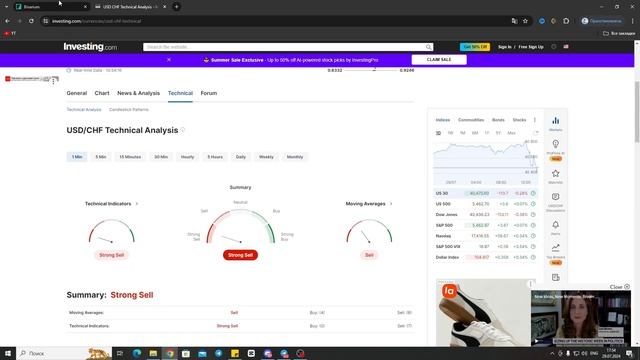Image resolution: width=640 pixels, height=360 pixels.
Task: Select the 15 Minutes timeframe
Action: (130, 157)
